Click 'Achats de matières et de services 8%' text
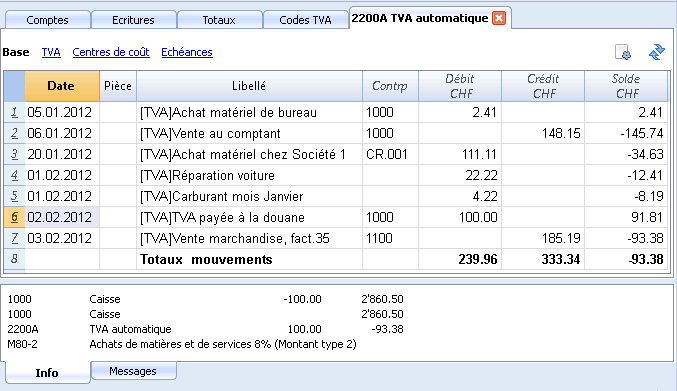This screenshot has height=391, width=677. 180,344
